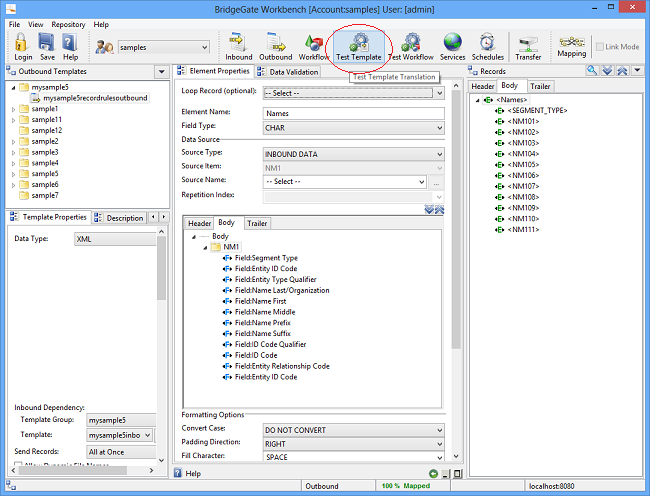The image size is (650, 496).
Task: Open the Records panel menu dropdown arrow
Action: click(637, 70)
